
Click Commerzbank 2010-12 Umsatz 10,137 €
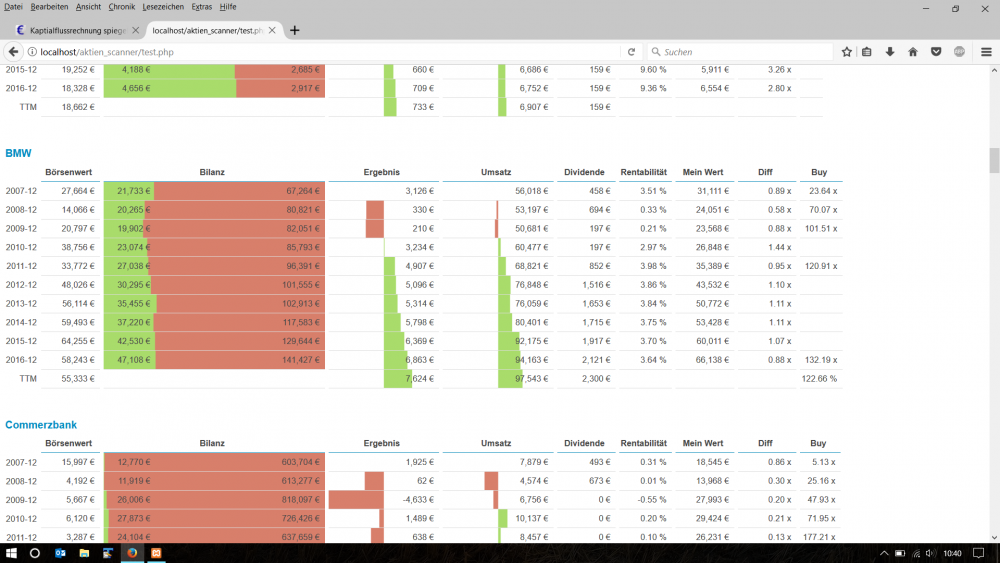tap(531, 518)
